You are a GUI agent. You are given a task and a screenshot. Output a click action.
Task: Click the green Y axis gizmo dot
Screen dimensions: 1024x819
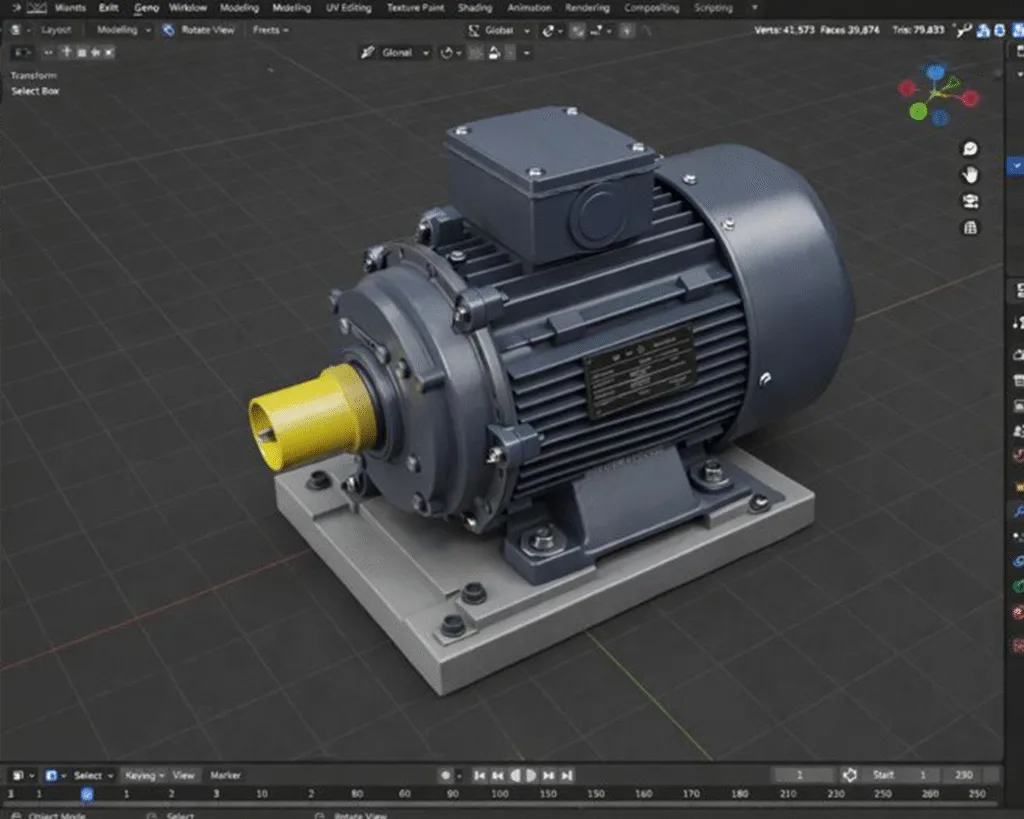click(918, 112)
